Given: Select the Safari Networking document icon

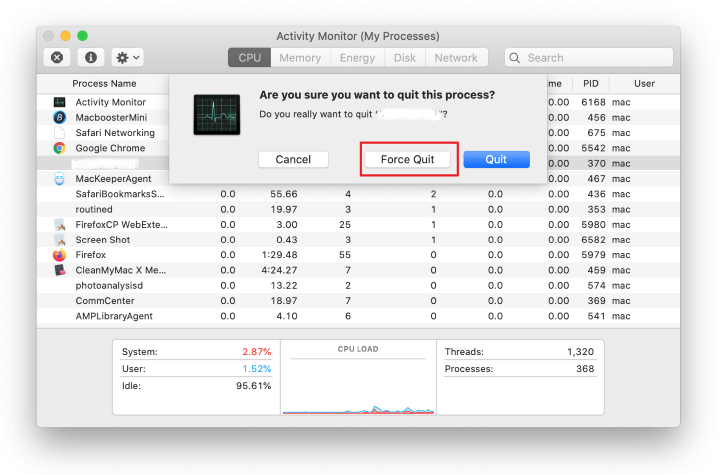Looking at the screenshot, I should [60, 133].
